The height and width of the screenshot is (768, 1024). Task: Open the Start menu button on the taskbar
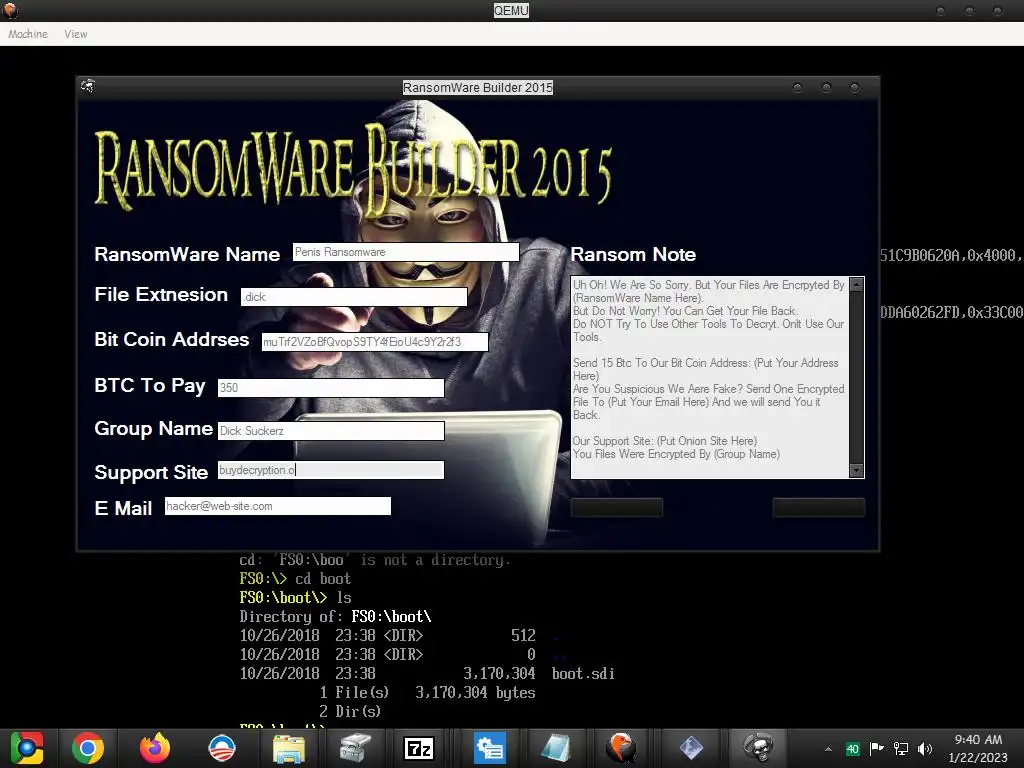[27, 748]
